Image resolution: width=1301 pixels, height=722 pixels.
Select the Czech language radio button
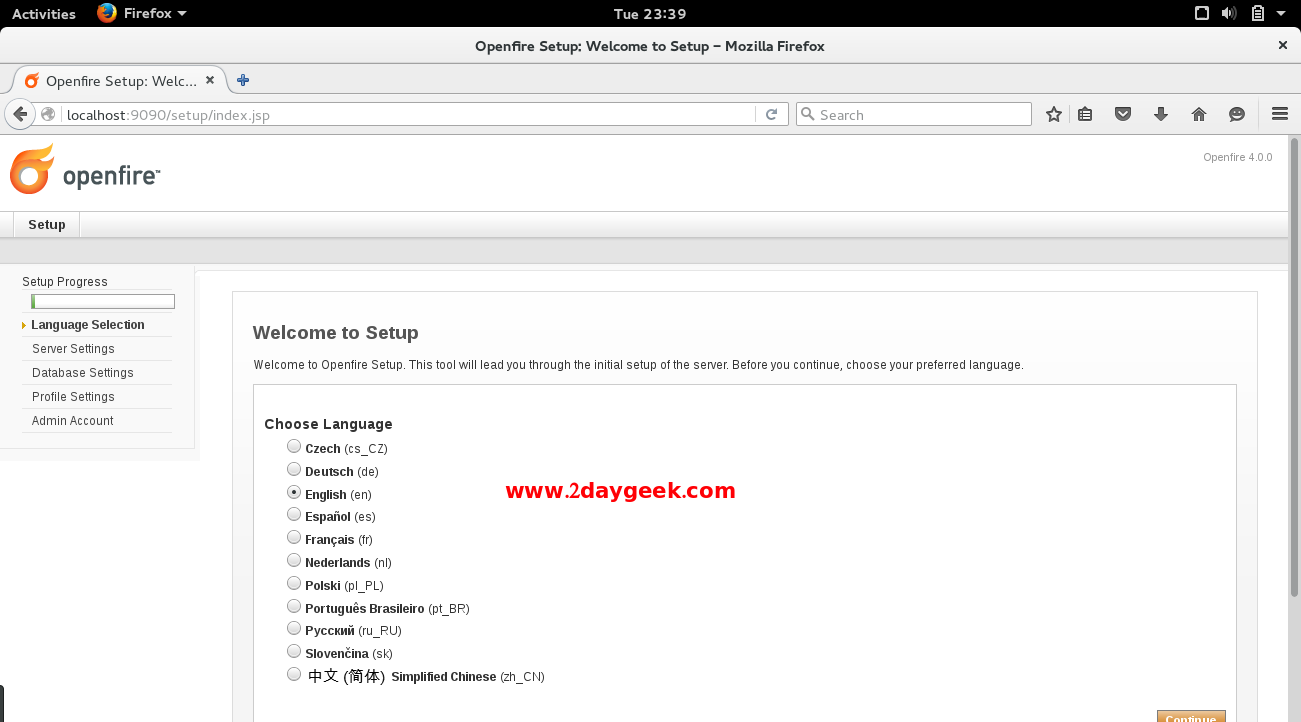(x=294, y=446)
